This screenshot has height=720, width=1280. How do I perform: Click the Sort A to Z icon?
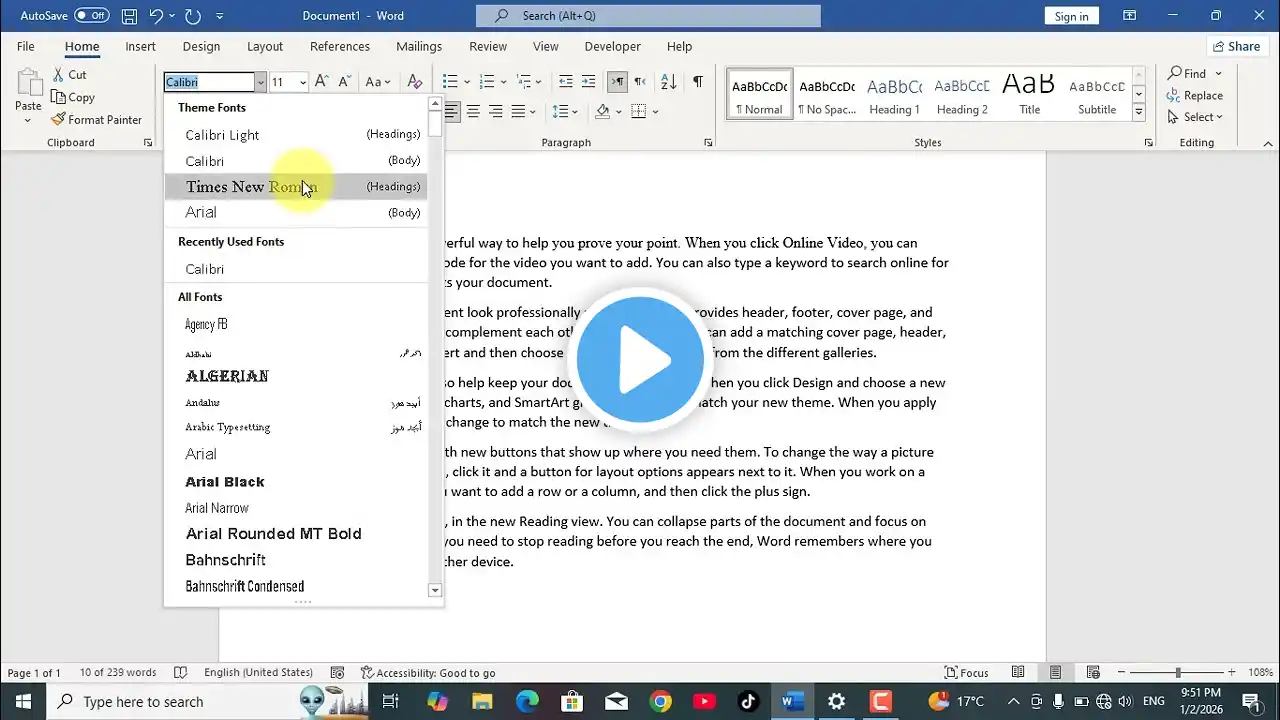(669, 82)
